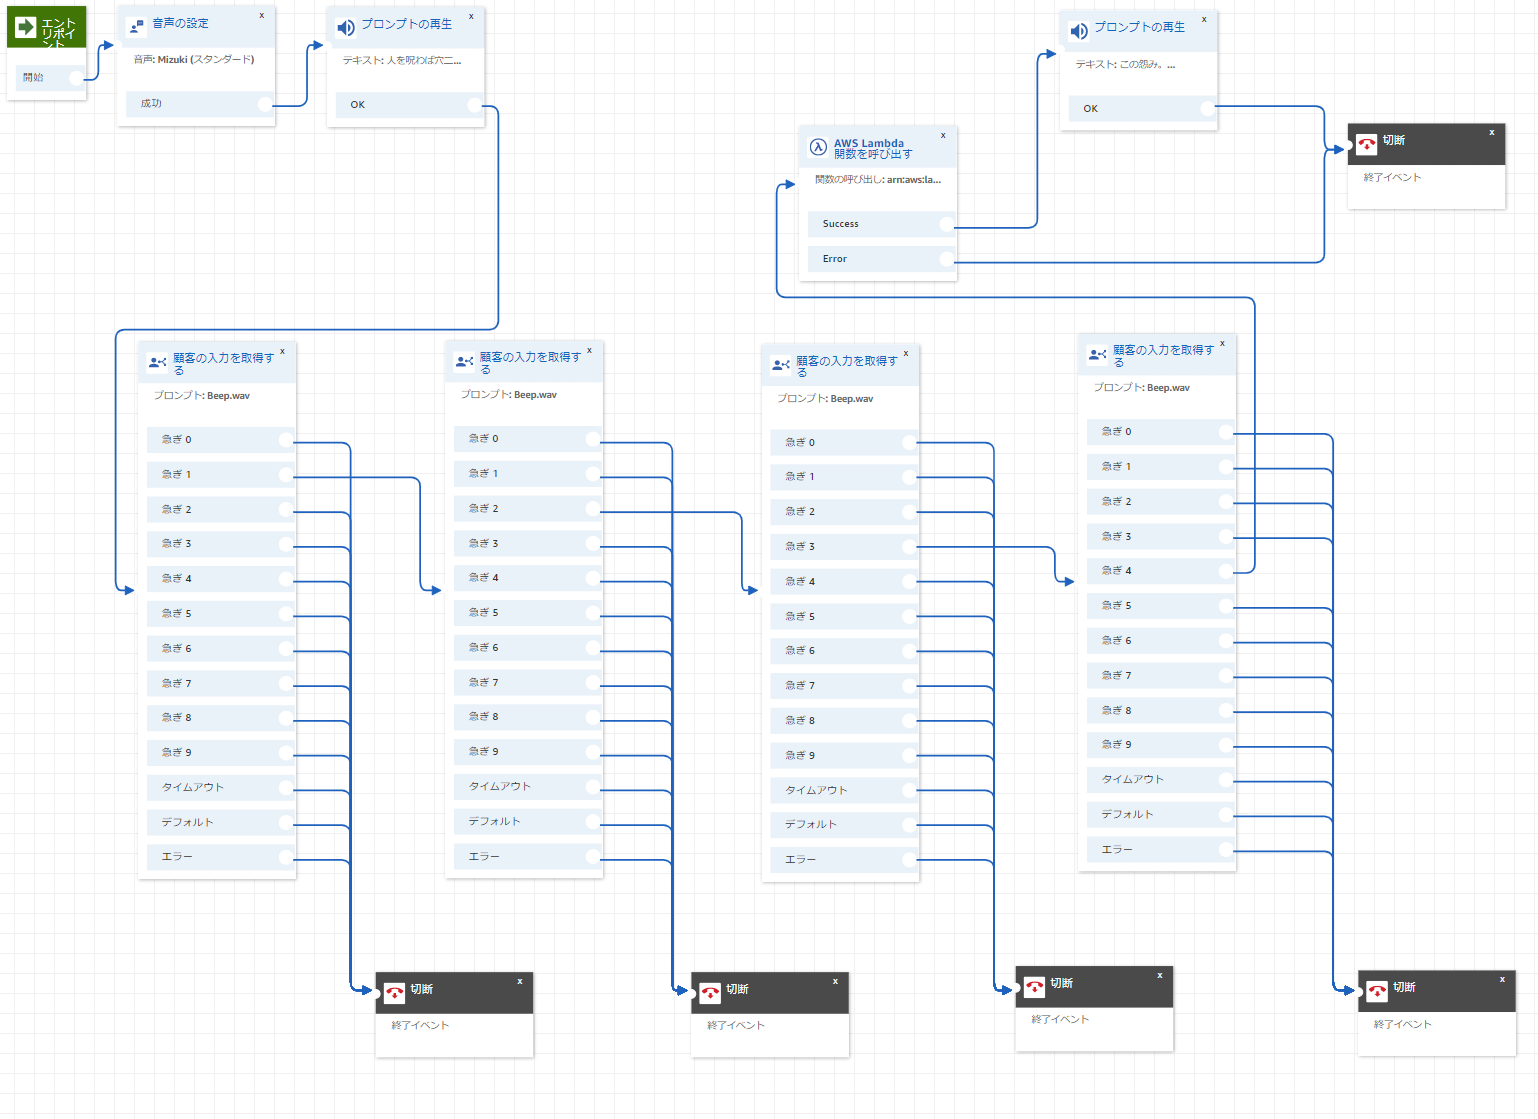Remove the bottom-left 切断 block with its x
Viewport: 1538px width, 1119px height.
[520, 981]
